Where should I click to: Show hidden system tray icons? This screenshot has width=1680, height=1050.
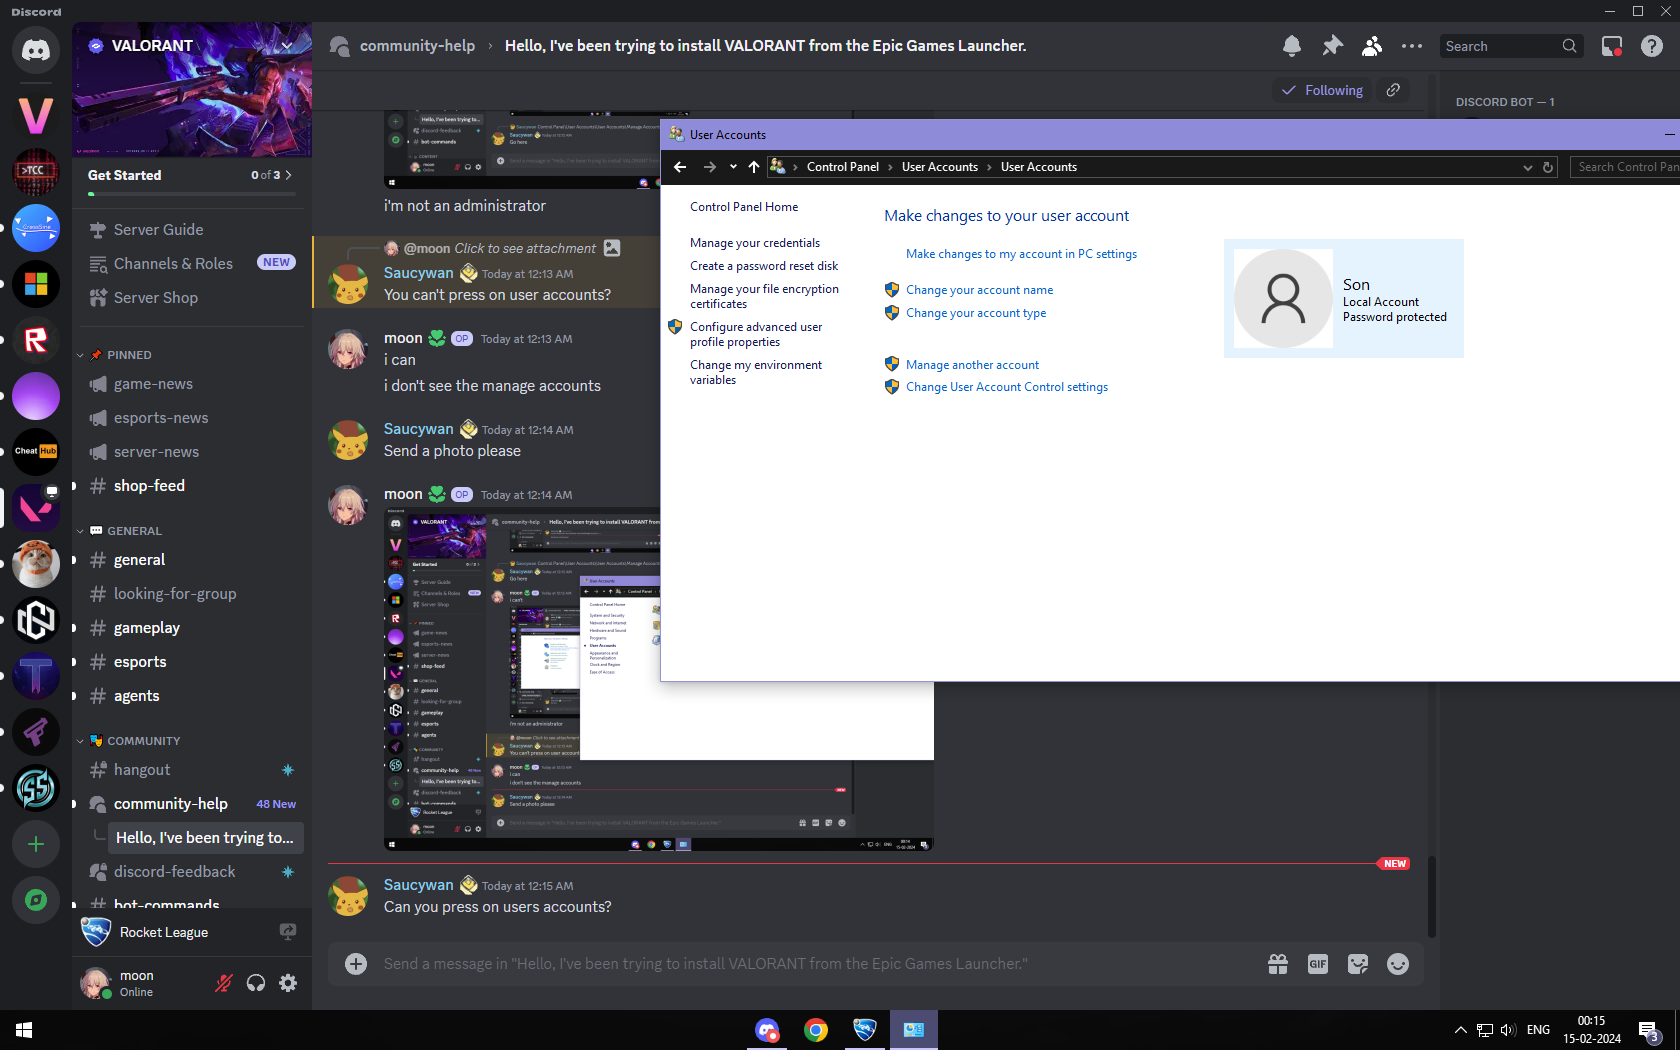1461,1030
